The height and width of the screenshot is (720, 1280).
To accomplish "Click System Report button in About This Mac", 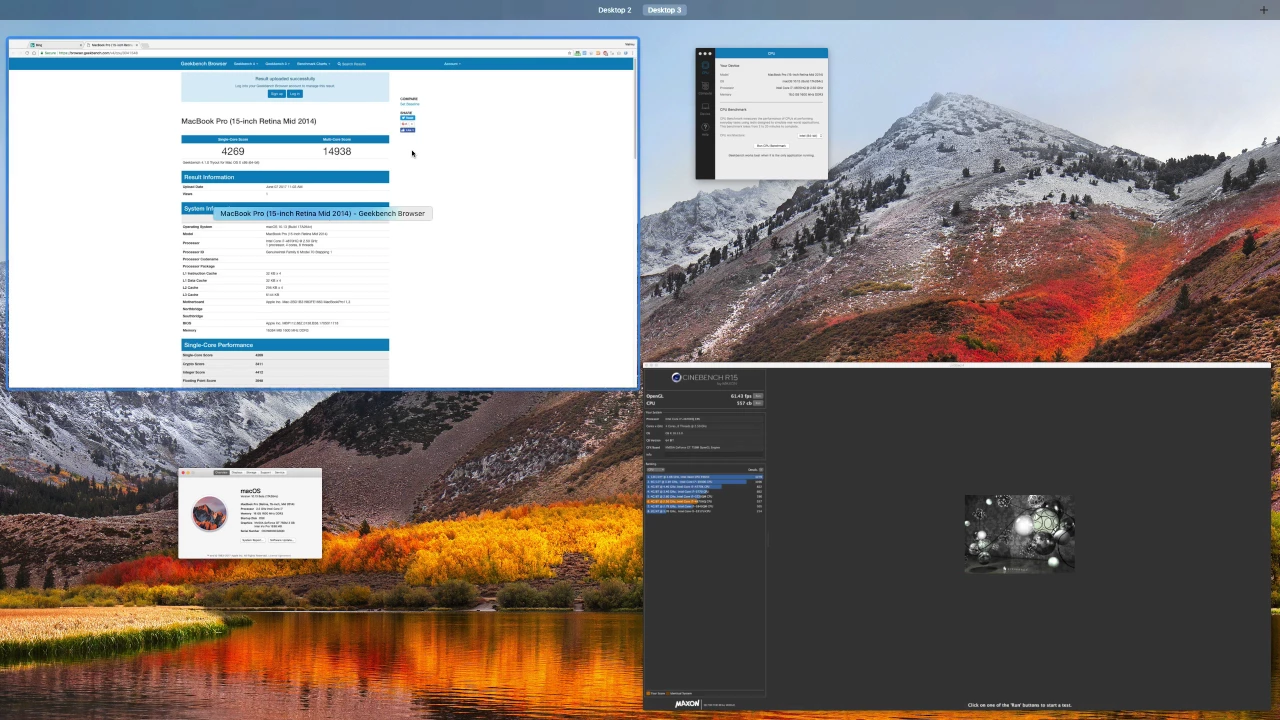I will click(x=252, y=540).
